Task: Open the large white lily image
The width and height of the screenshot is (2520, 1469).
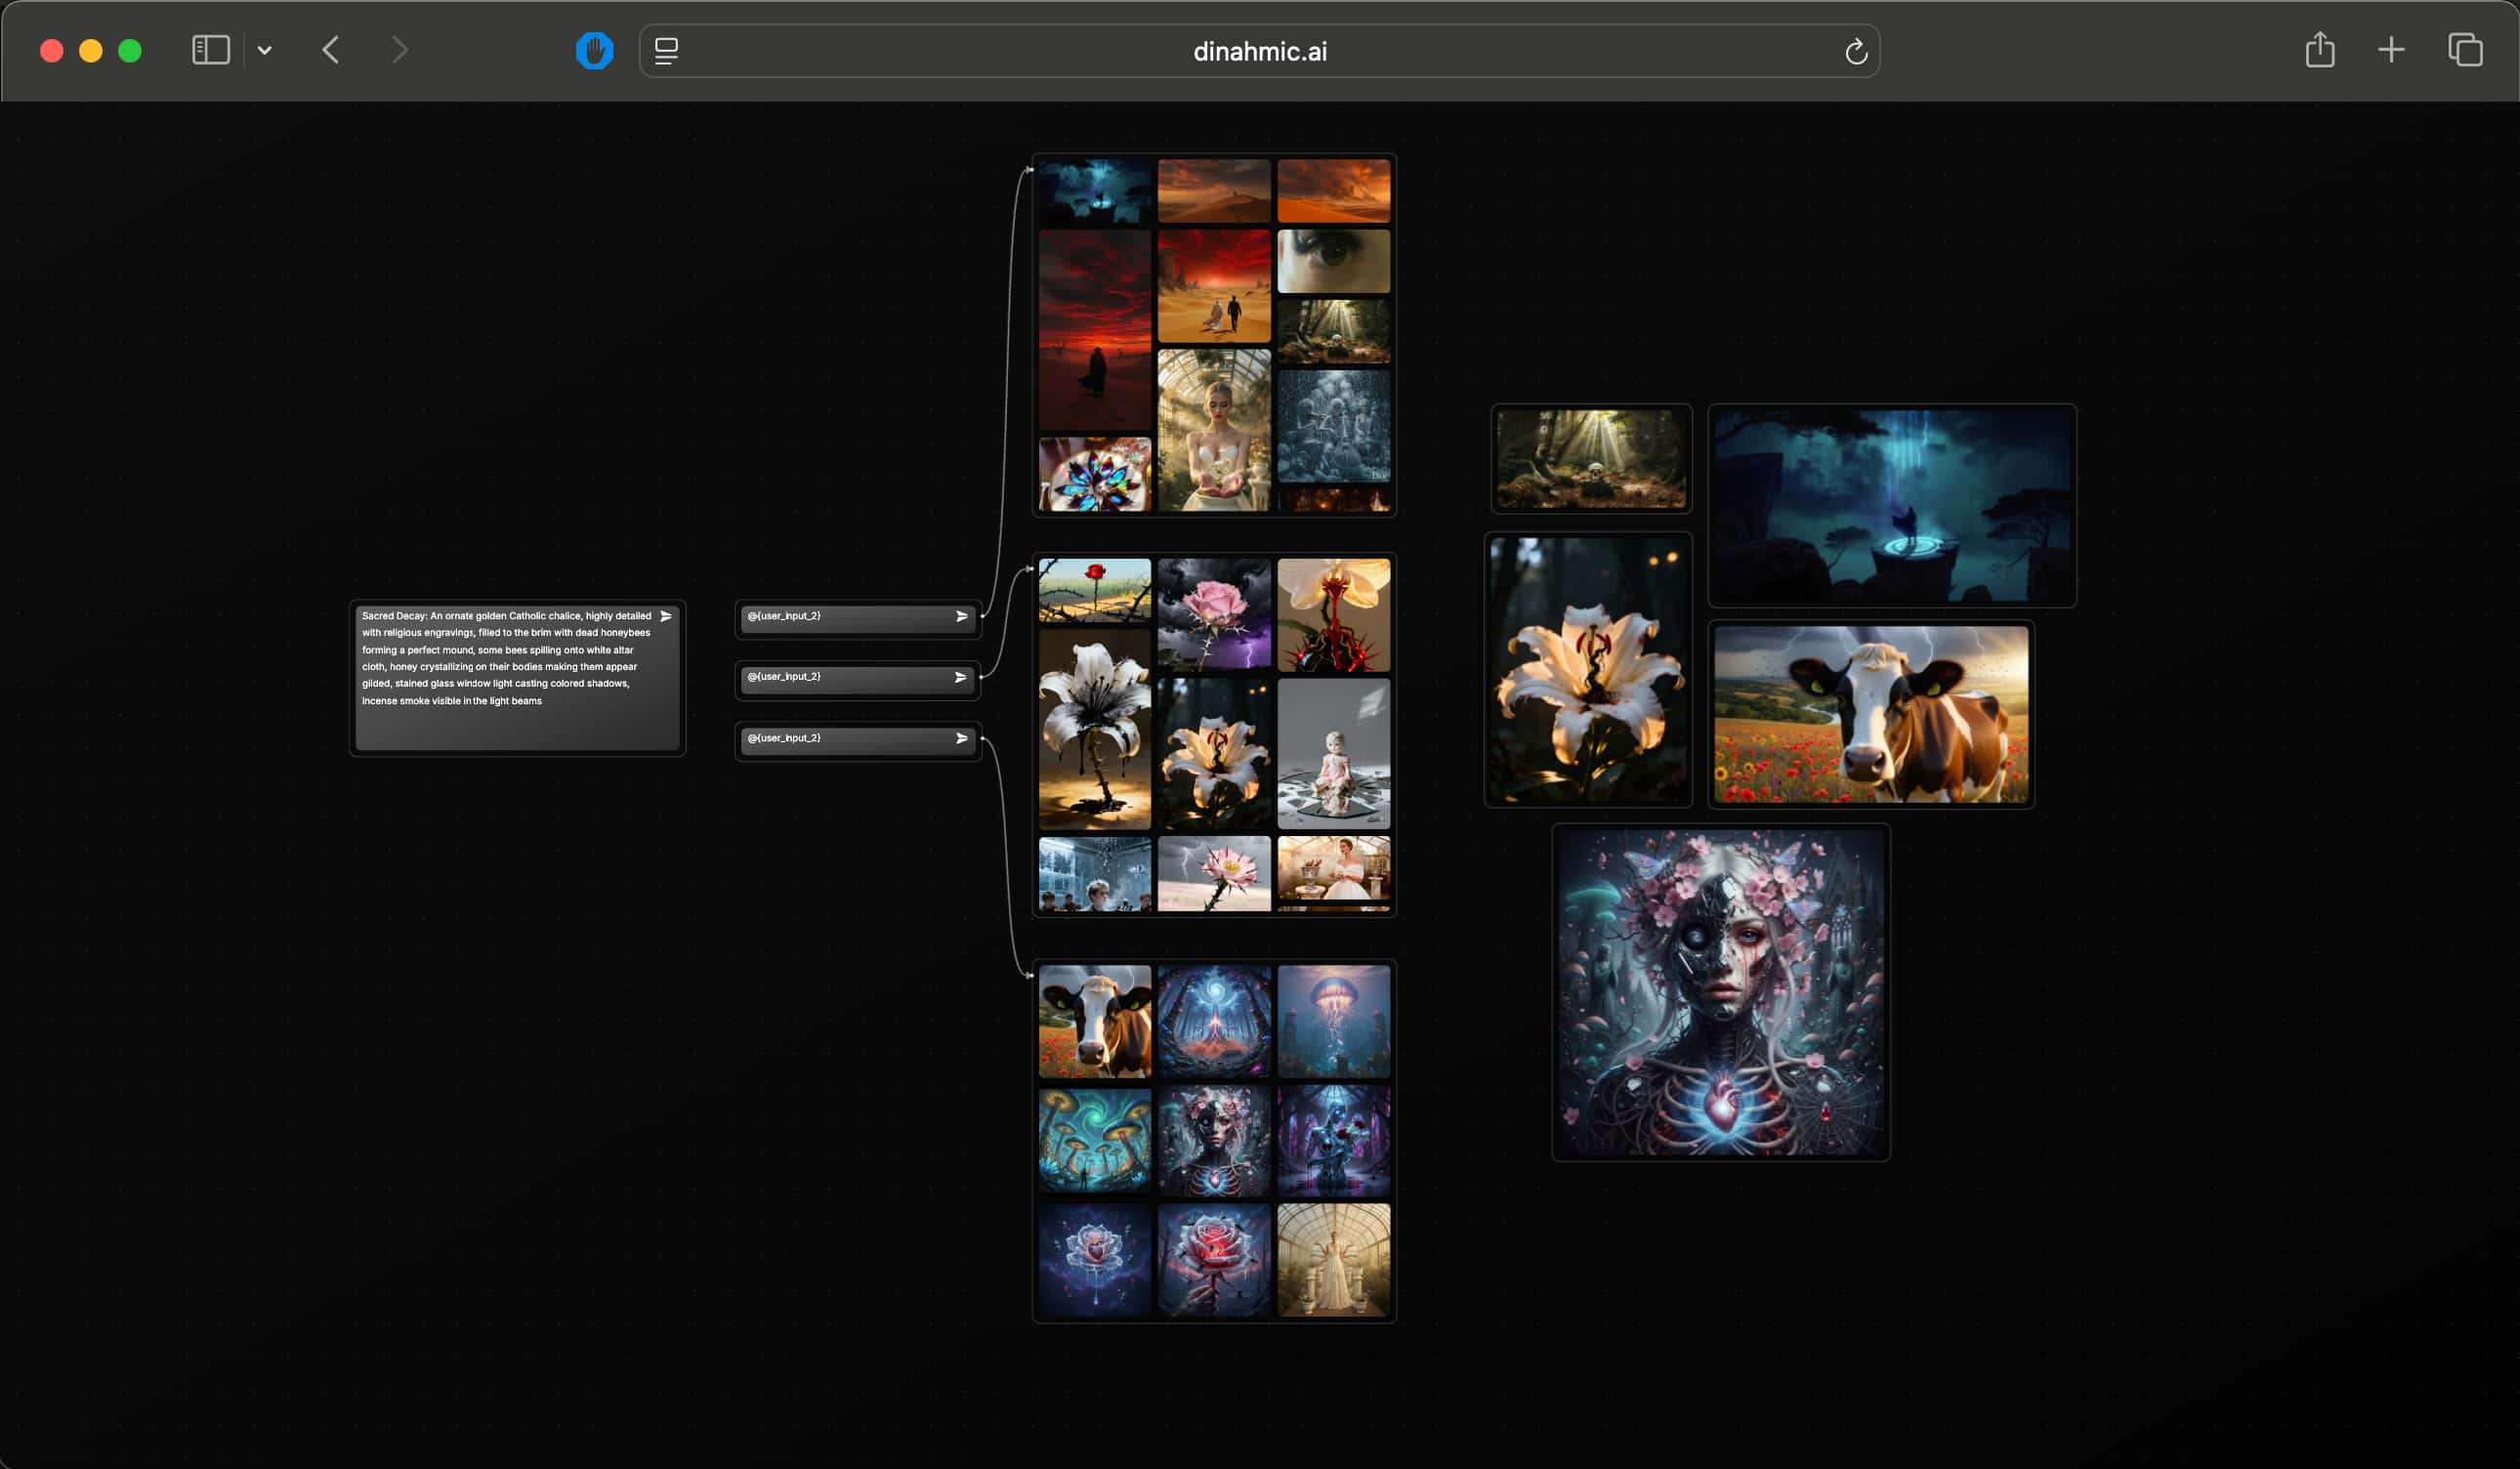Action: pos(1588,670)
